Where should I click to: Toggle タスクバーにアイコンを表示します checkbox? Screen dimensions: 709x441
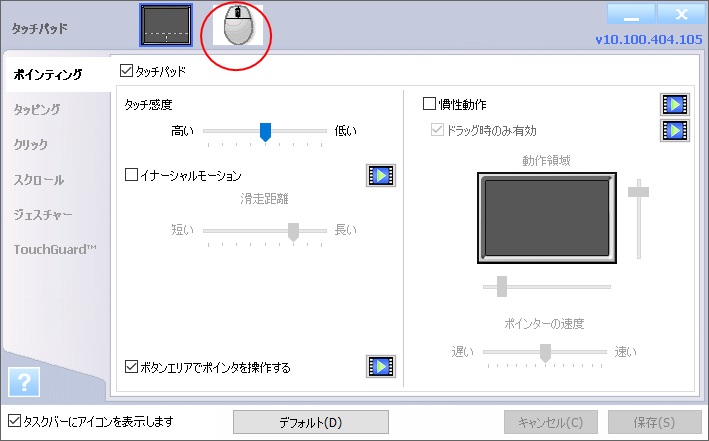14,421
